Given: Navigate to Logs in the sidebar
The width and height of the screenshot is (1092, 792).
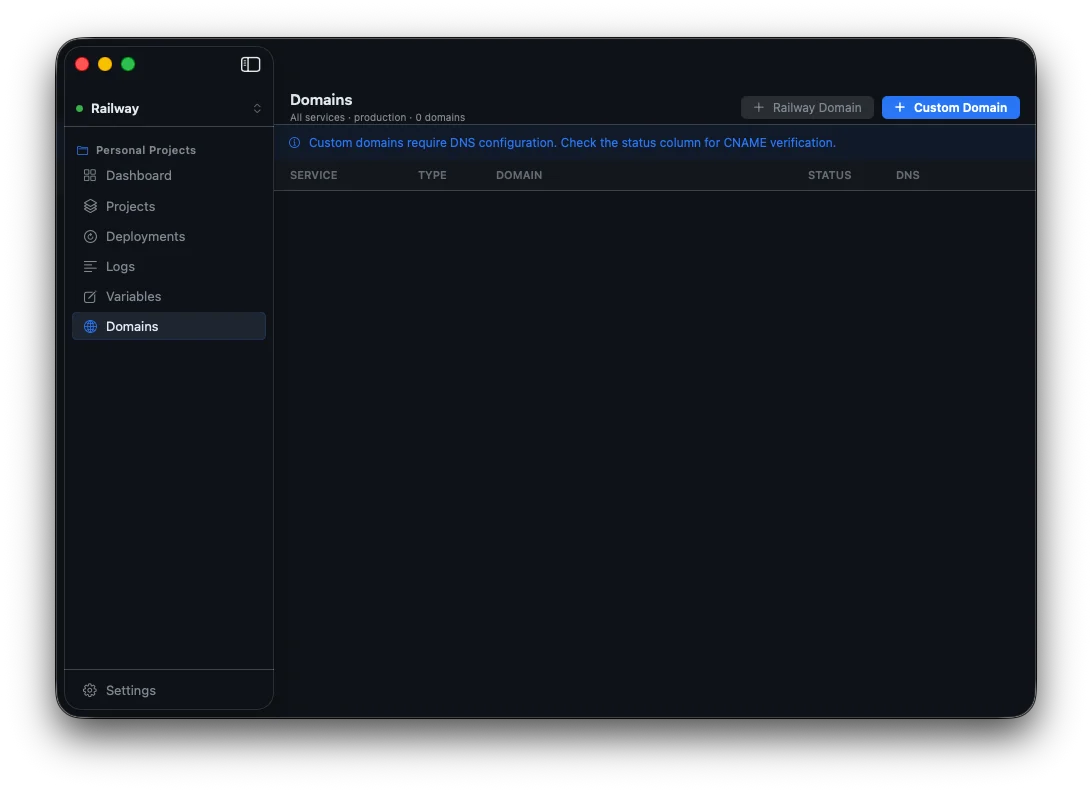Looking at the screenshot, I should click(120, 266).
